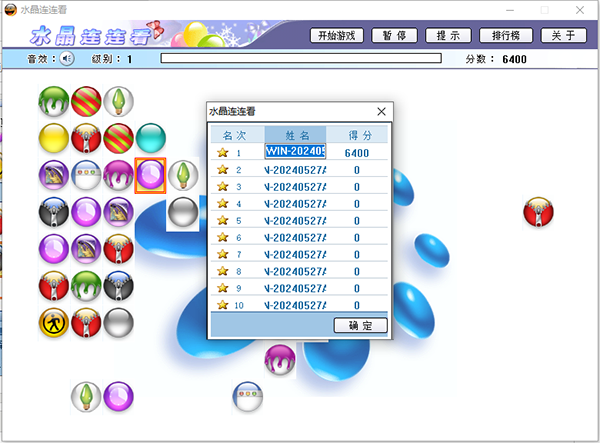Screen dimensions: 600x443
Task: Minimize the 水晶连连看 game window
Action: [510, 10]
